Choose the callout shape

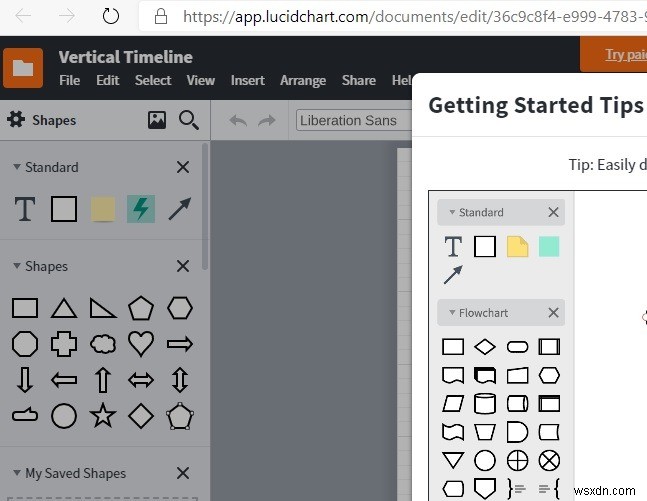coord(25,415)
